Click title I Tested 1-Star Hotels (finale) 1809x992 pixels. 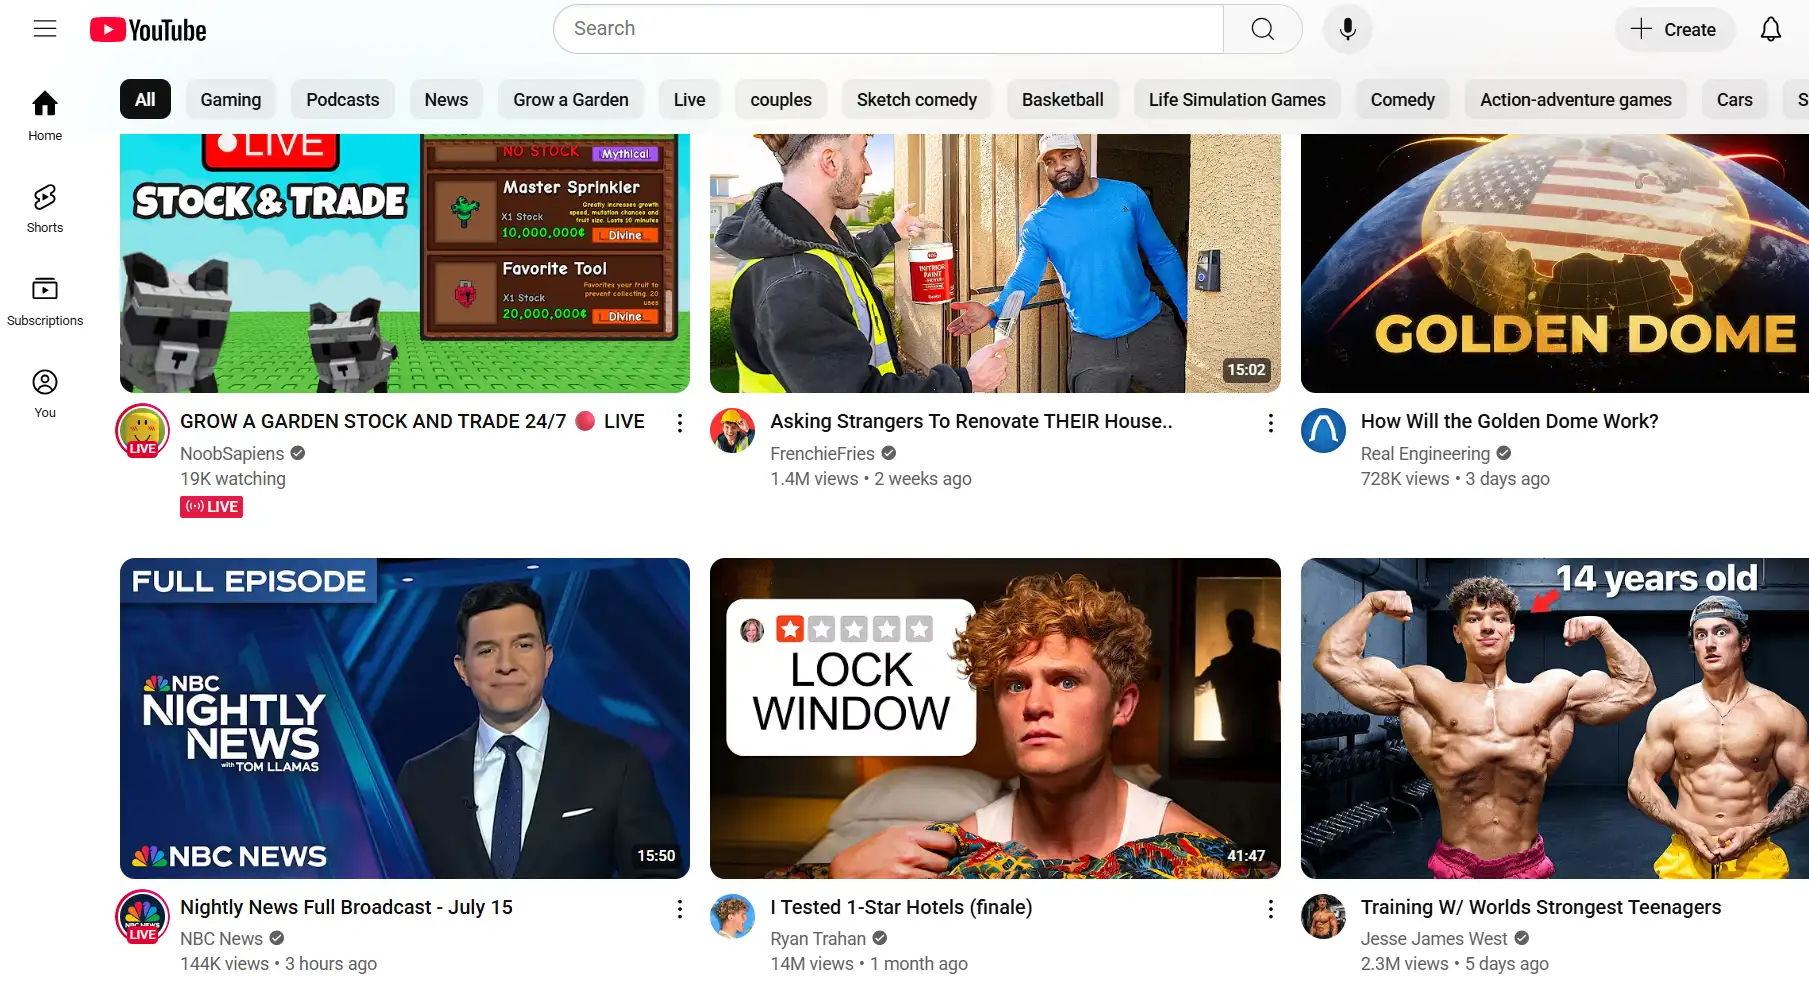(x=901, y=907)
